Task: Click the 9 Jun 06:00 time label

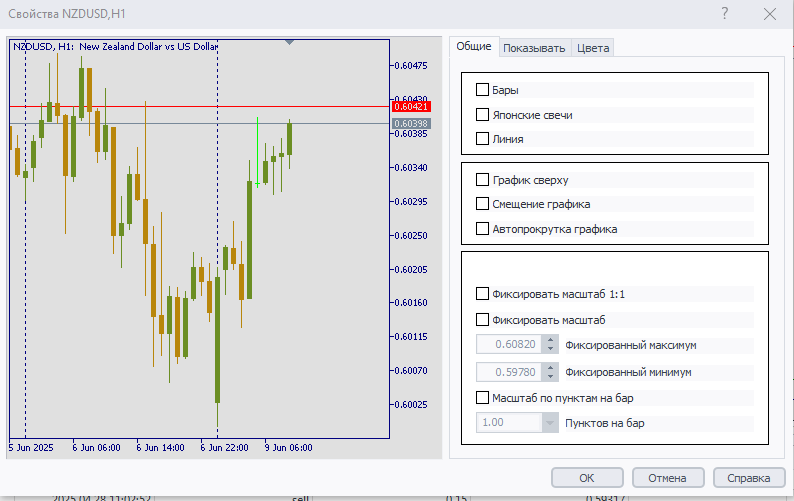Action: (289, 448)
